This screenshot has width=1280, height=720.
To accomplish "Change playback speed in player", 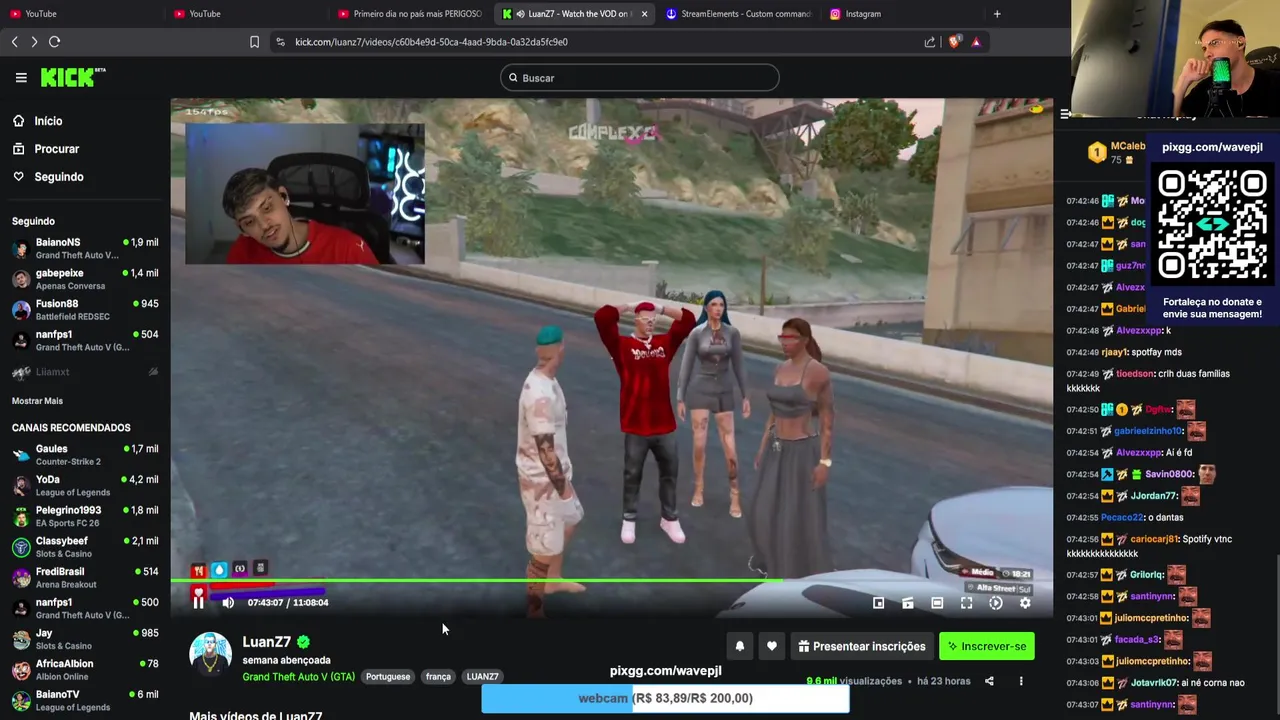I will [996, 603].
